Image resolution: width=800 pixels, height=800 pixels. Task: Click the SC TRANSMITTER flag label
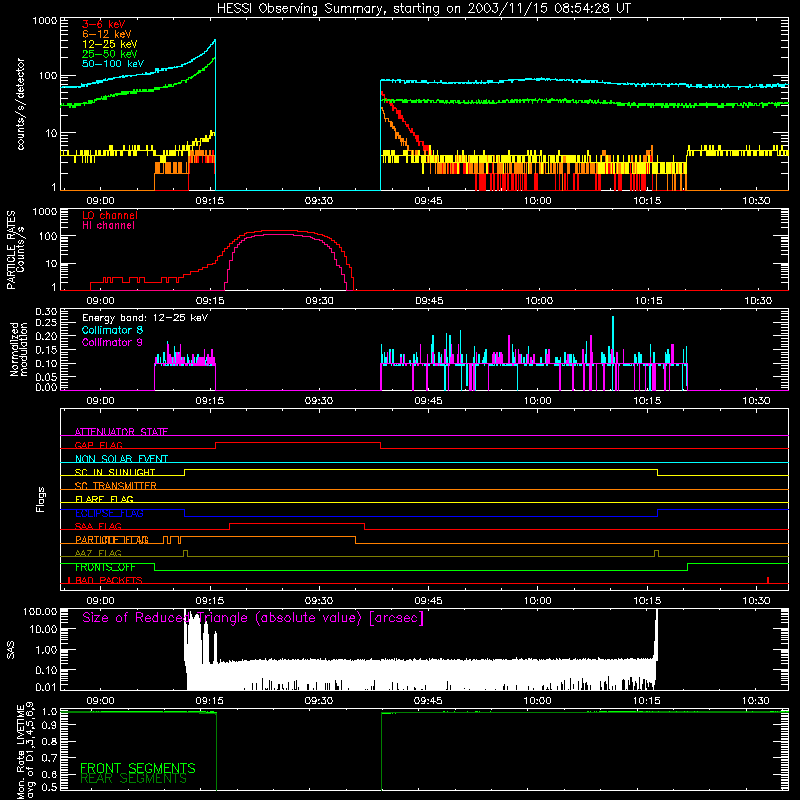(116, 486)
